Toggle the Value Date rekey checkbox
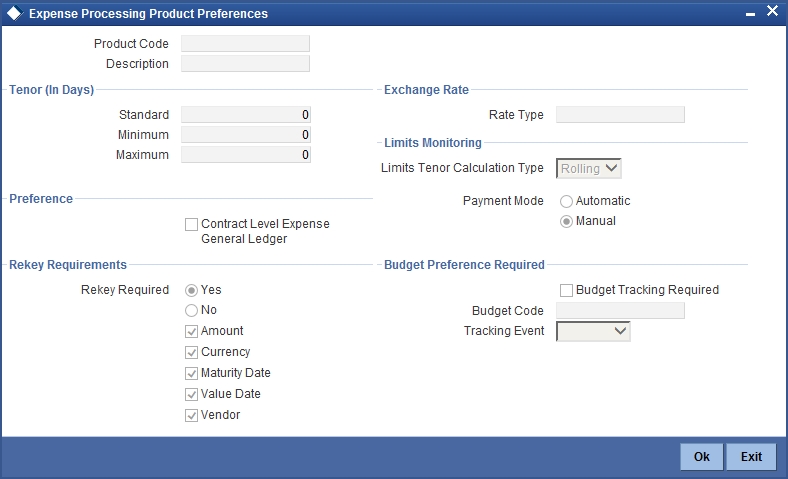Screen dimensions: 788x479 [x=192, y=394]
